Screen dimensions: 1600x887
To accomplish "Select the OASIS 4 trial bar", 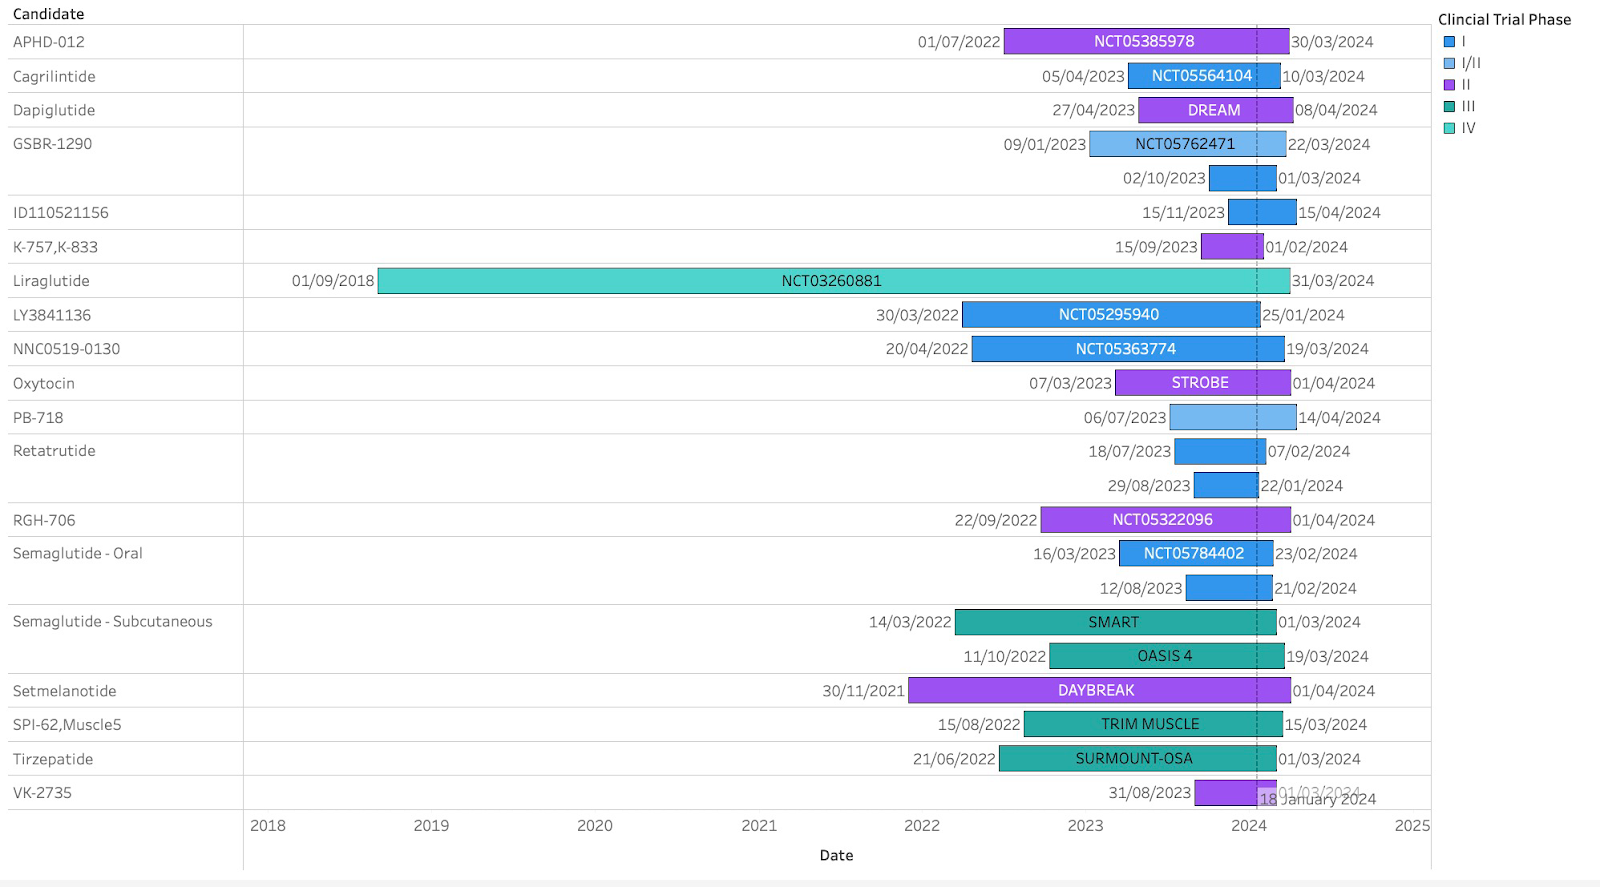I will (1166, 656).
